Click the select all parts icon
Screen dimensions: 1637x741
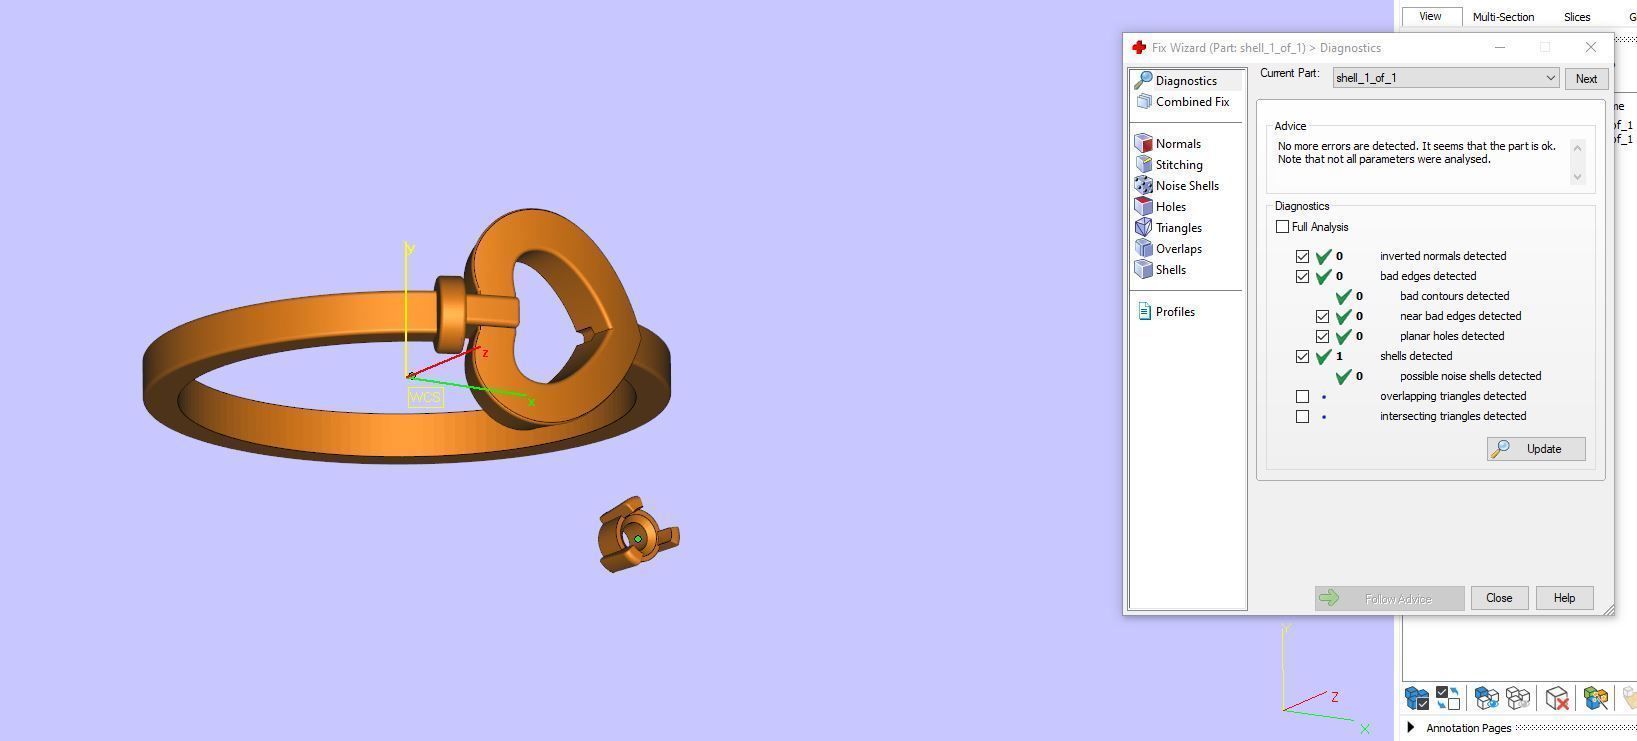1417,698
